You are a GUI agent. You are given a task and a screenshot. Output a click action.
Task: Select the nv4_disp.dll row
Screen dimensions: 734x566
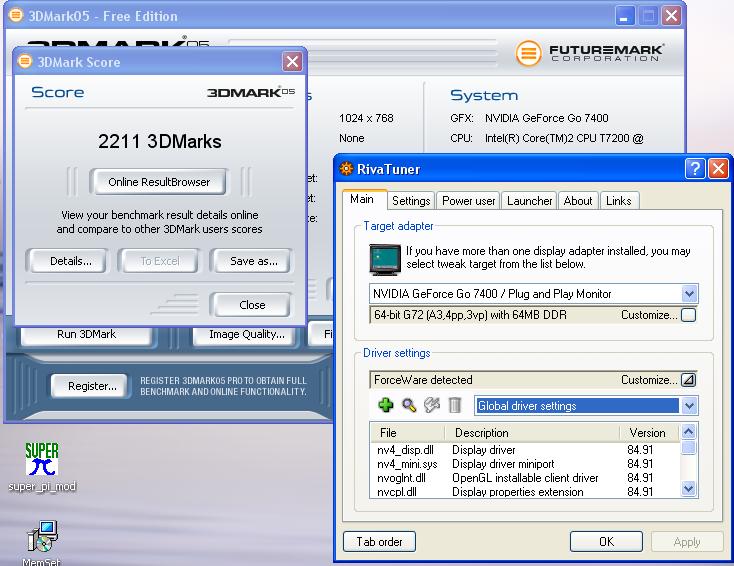click(x=525, y=450)
